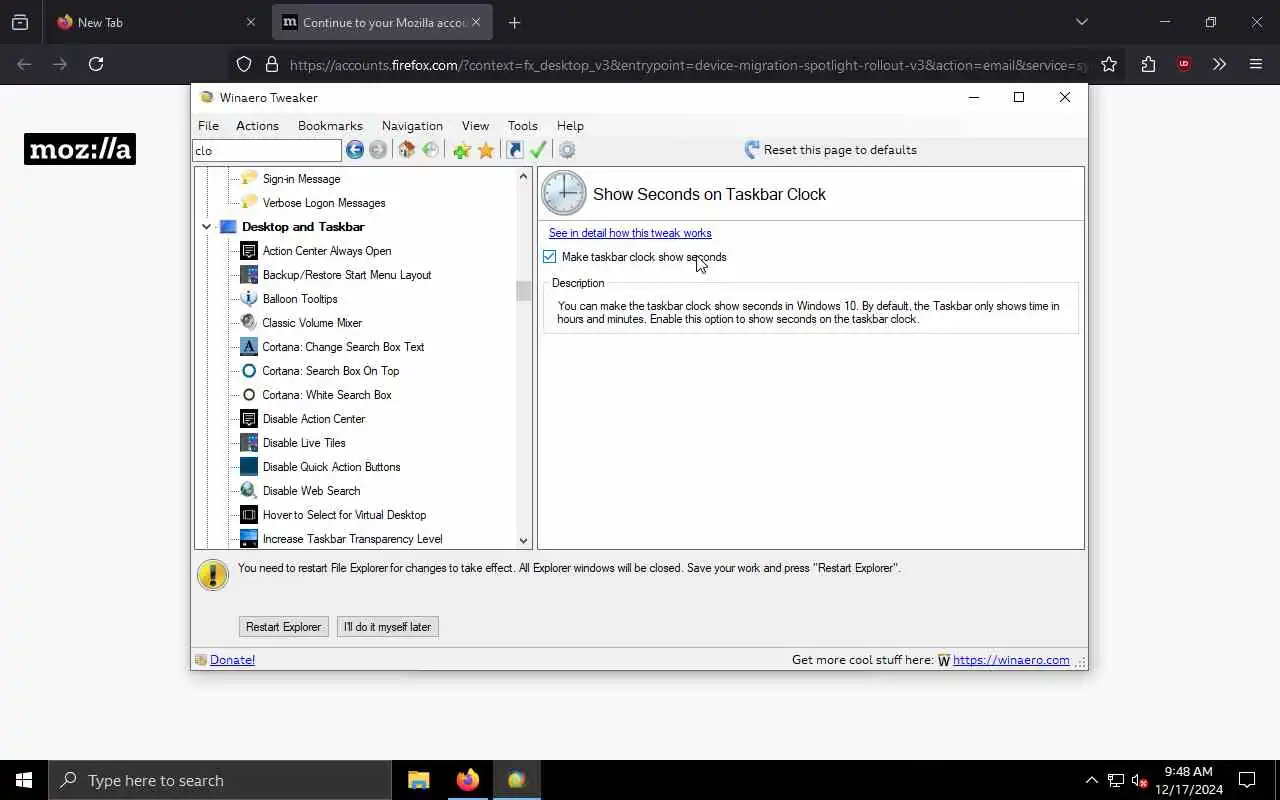
Task: Click the greyed forward arrow toolbar icon
Action: pos(378,150)
